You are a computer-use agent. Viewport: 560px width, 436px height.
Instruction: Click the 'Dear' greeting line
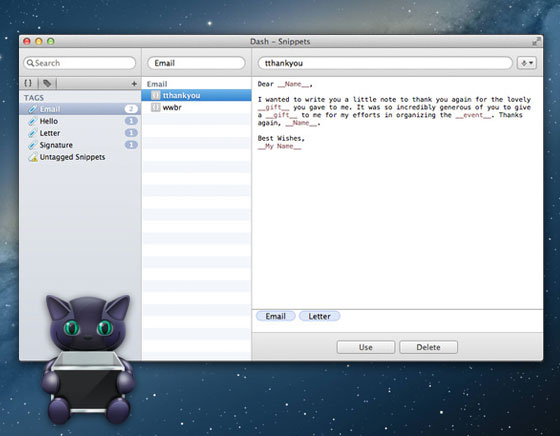coord(285,84)
